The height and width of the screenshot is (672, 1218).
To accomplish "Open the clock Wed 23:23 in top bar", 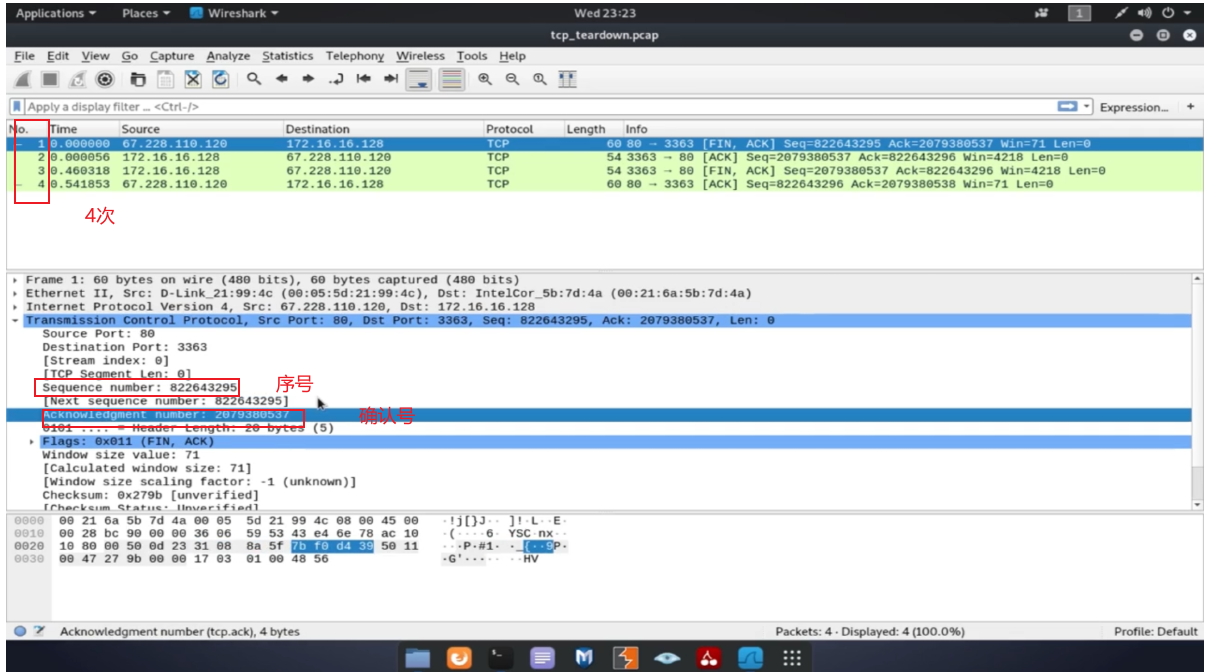I will [x=605, y=13].
